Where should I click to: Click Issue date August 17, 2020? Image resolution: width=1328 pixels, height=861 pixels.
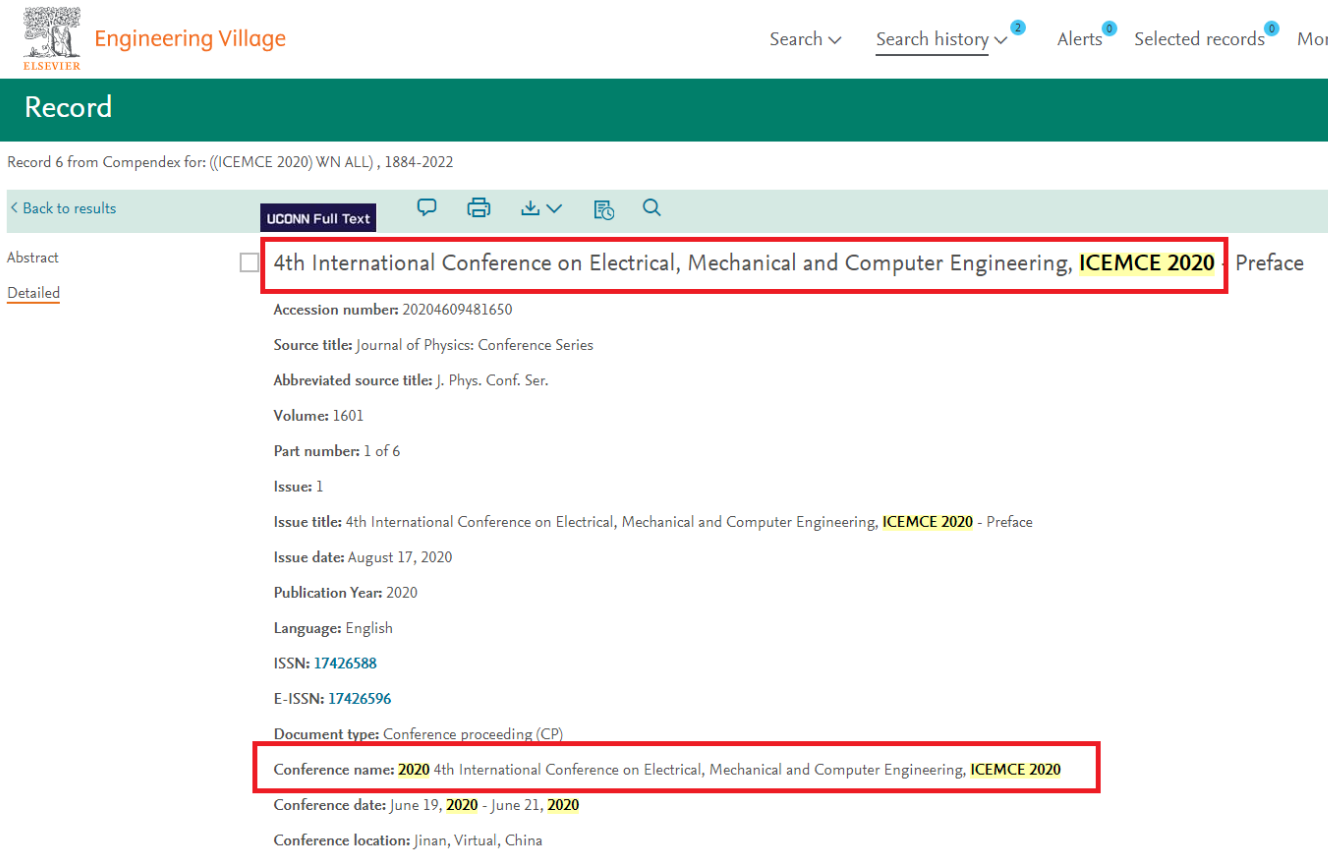[400, 557]
